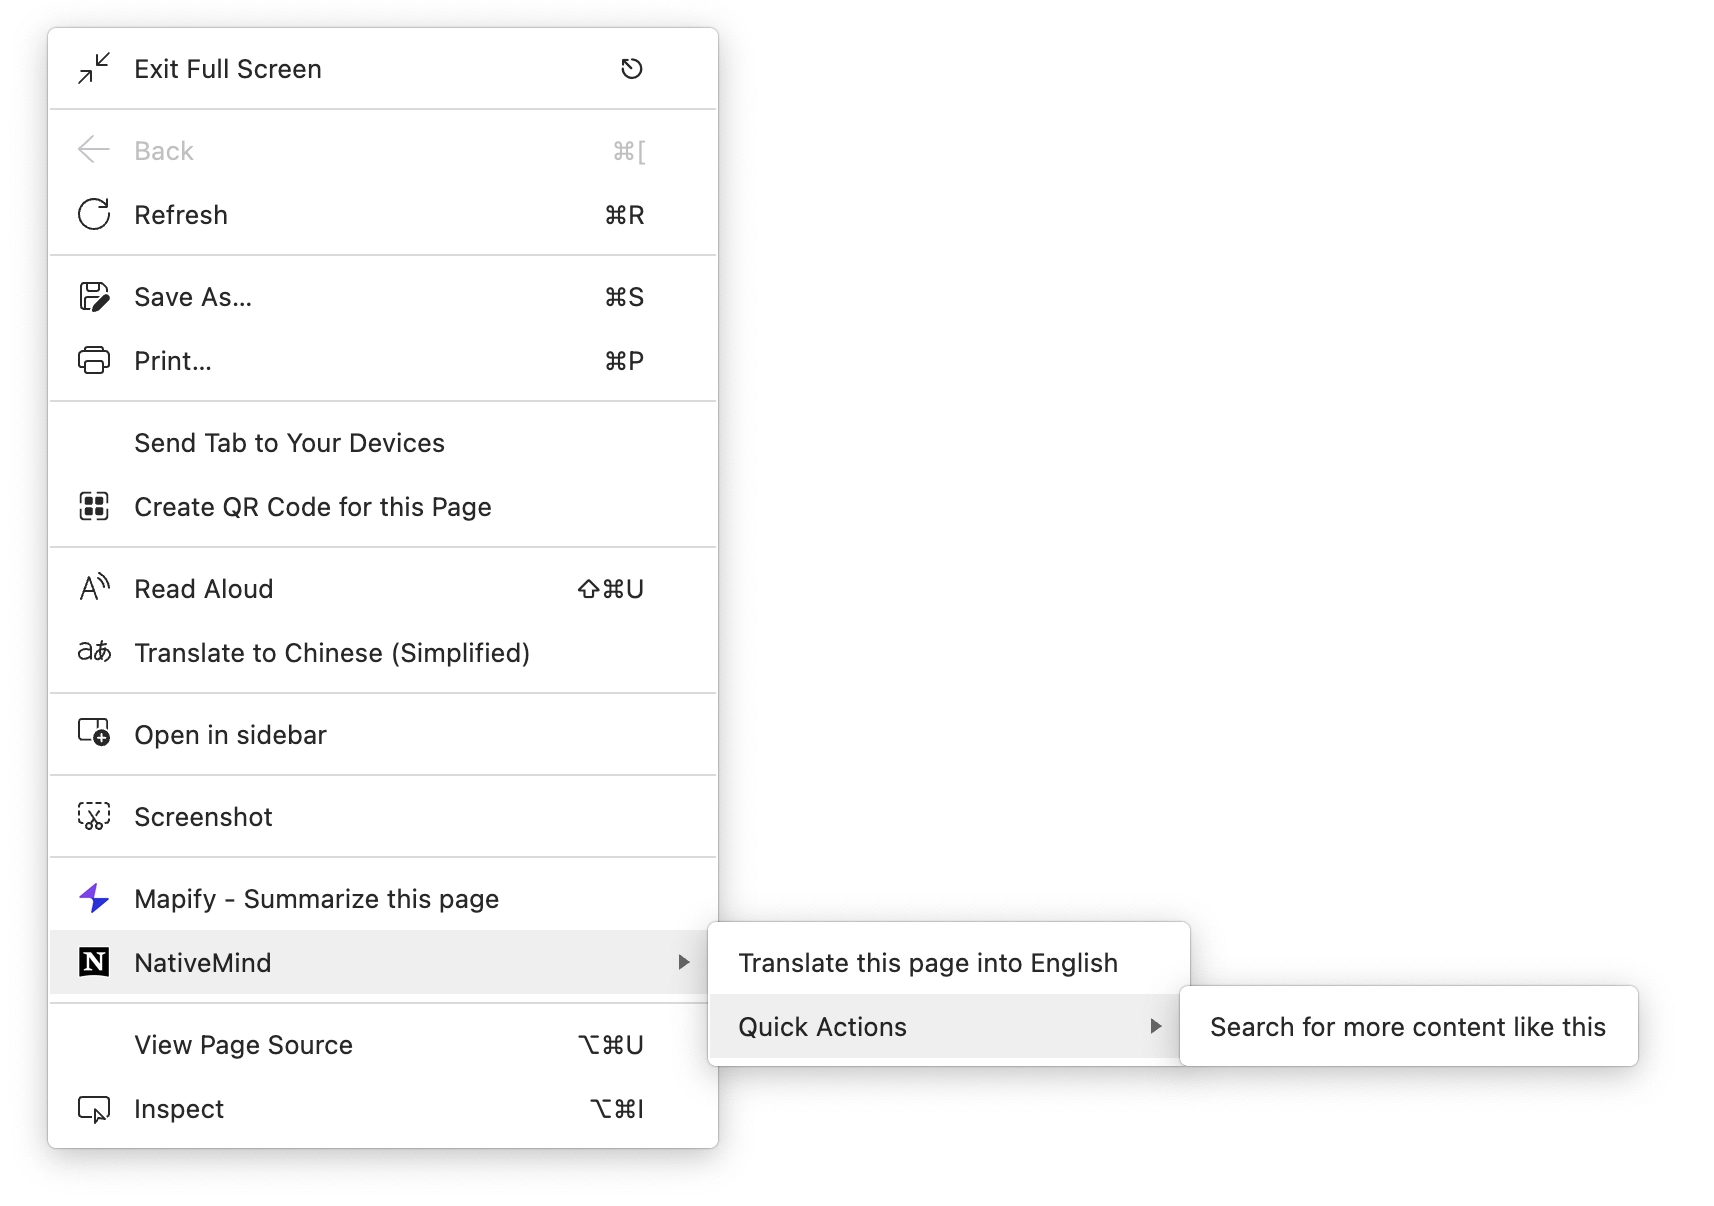Click the ⌥⌘U shortcut beside View Page Source
The height and width of the screenshot is (1206, 1714).
(611, 1045)
